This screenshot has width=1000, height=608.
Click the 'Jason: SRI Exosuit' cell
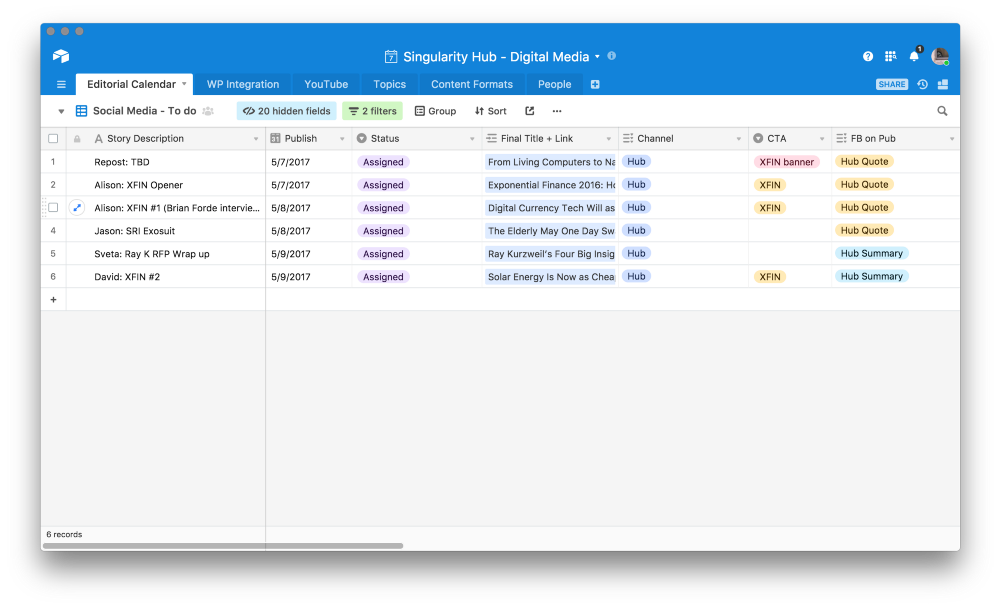166,231
